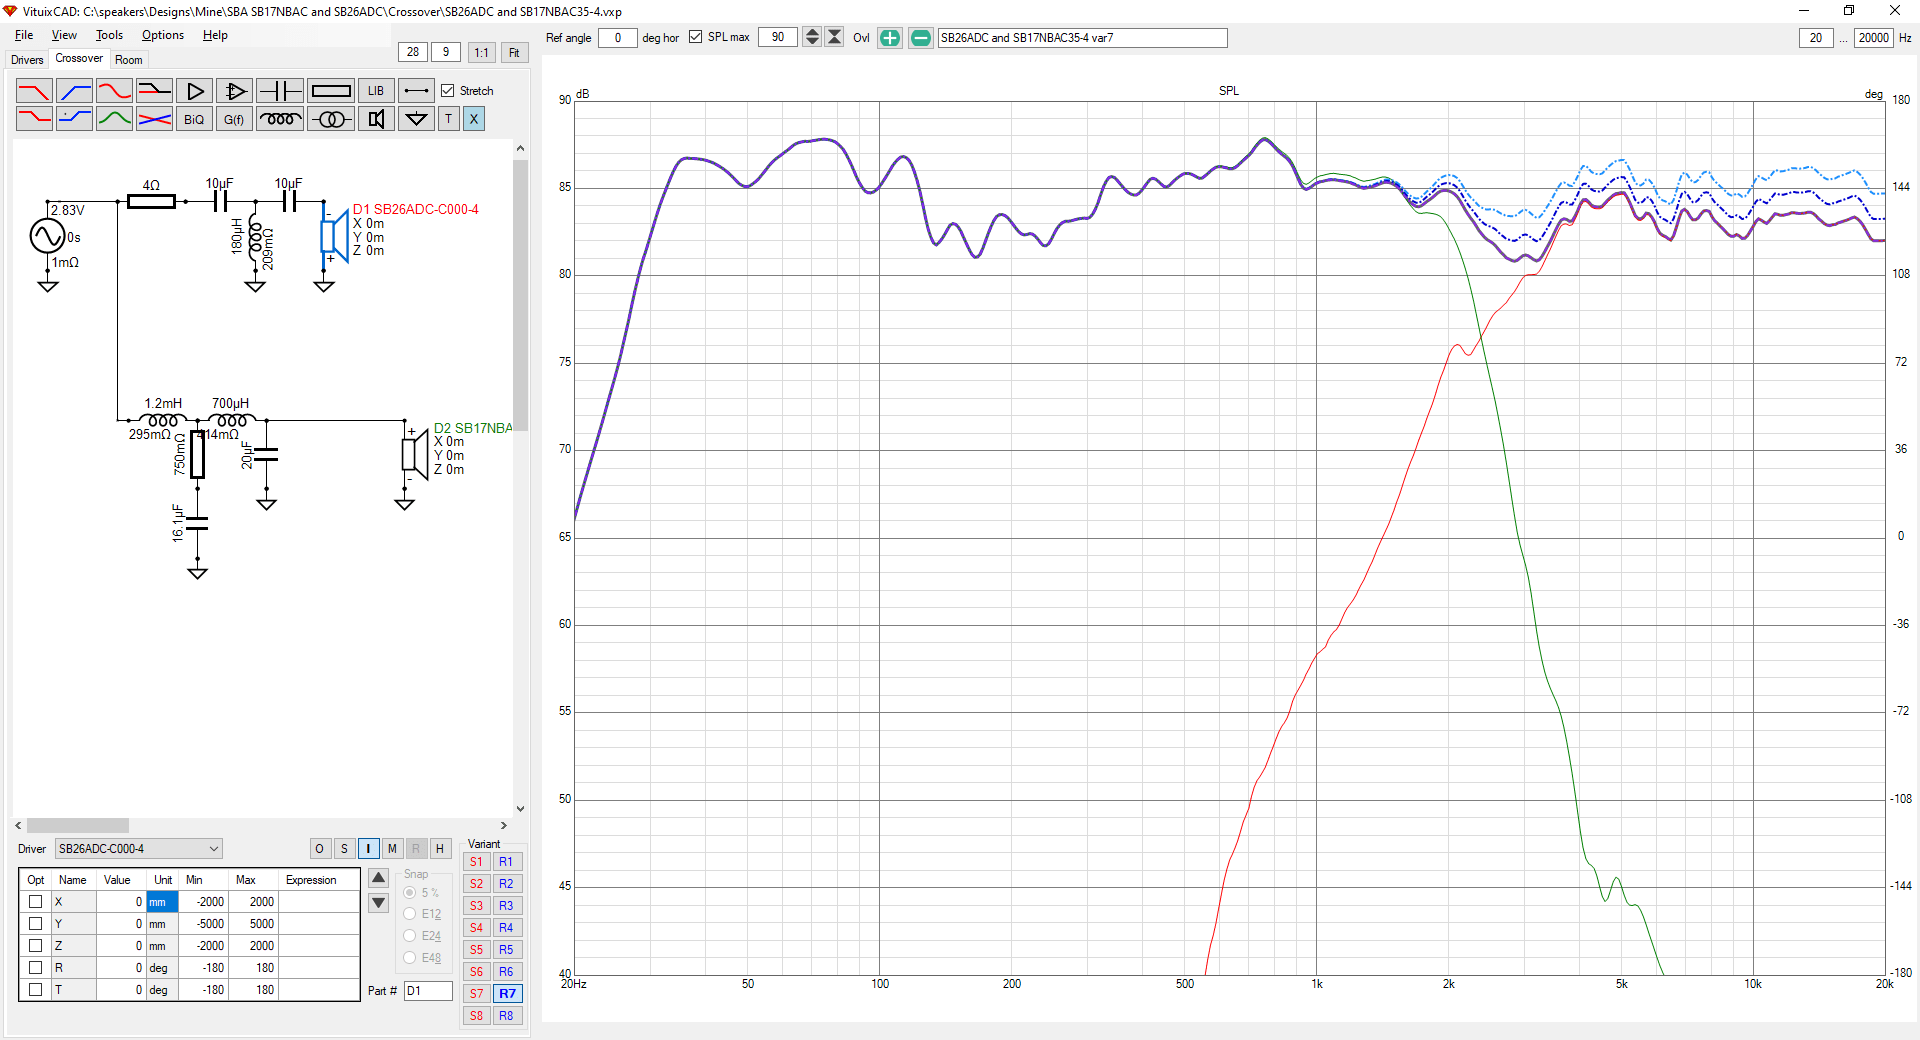Recall variant R7

coord(508,994)
